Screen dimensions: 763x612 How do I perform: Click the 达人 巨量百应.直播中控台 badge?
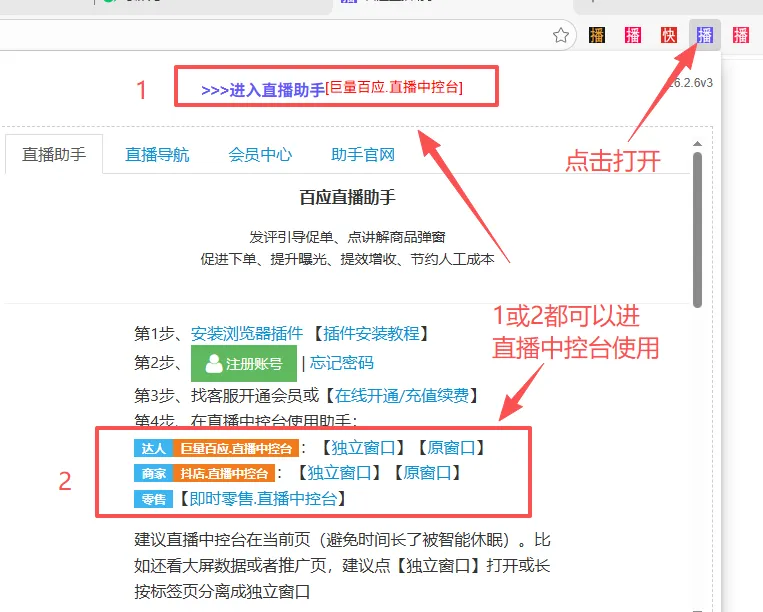[x=216, y=448]
